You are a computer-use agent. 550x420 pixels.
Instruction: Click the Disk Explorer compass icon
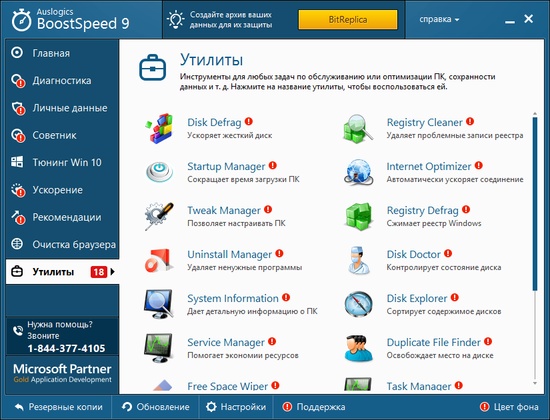click(x=358, y=304)
